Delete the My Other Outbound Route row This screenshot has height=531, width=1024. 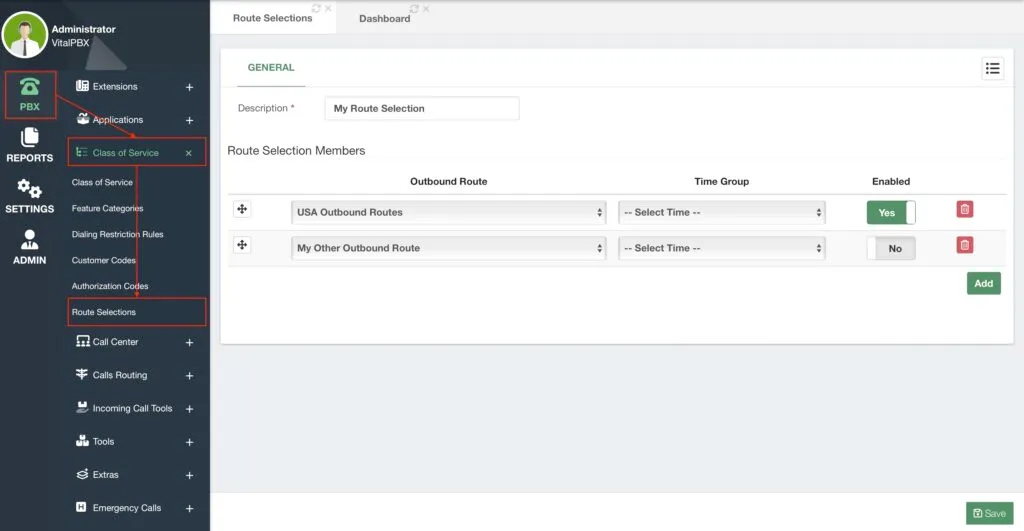[x=965, y=245]
